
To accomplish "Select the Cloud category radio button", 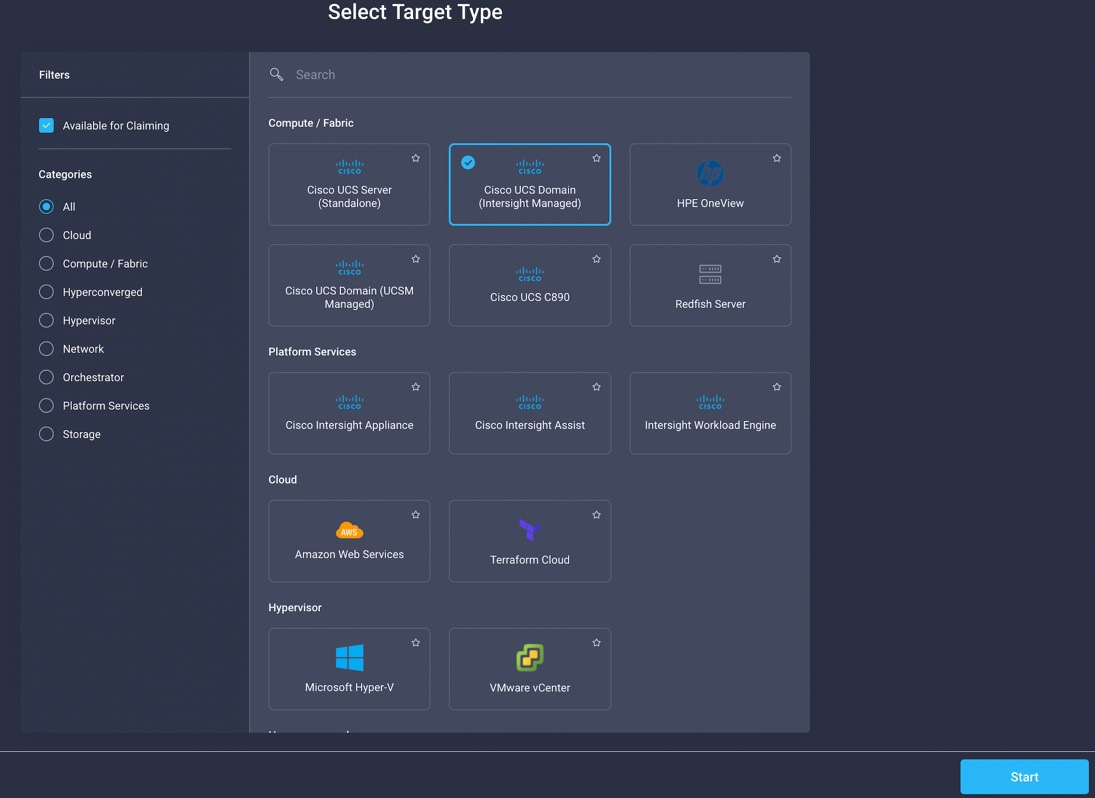I will pos(46,235).
